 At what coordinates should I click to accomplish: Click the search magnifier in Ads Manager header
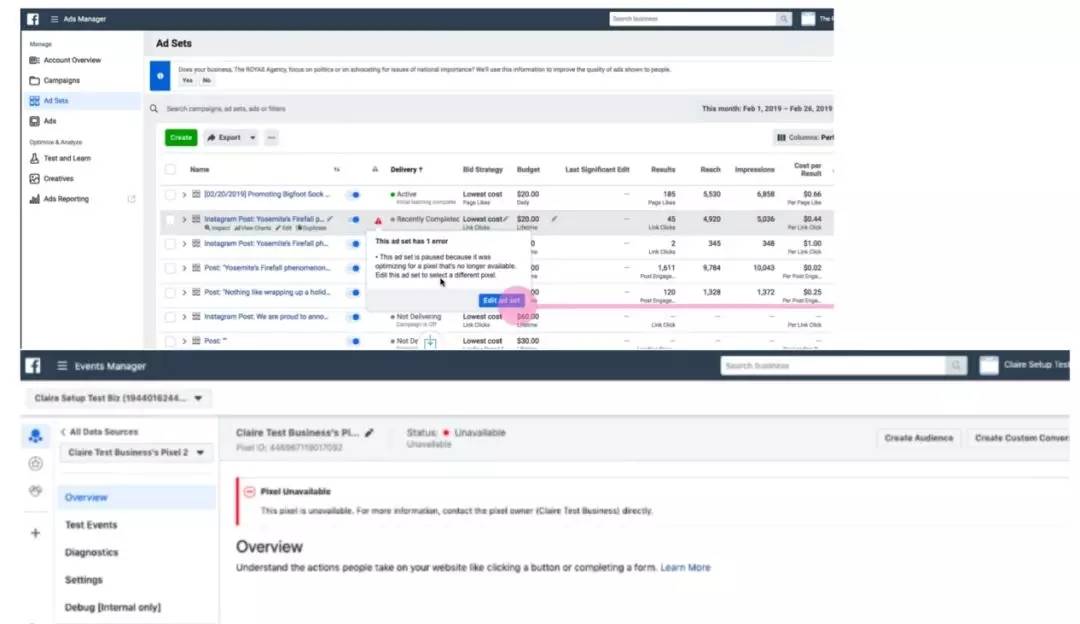(783, 19)
